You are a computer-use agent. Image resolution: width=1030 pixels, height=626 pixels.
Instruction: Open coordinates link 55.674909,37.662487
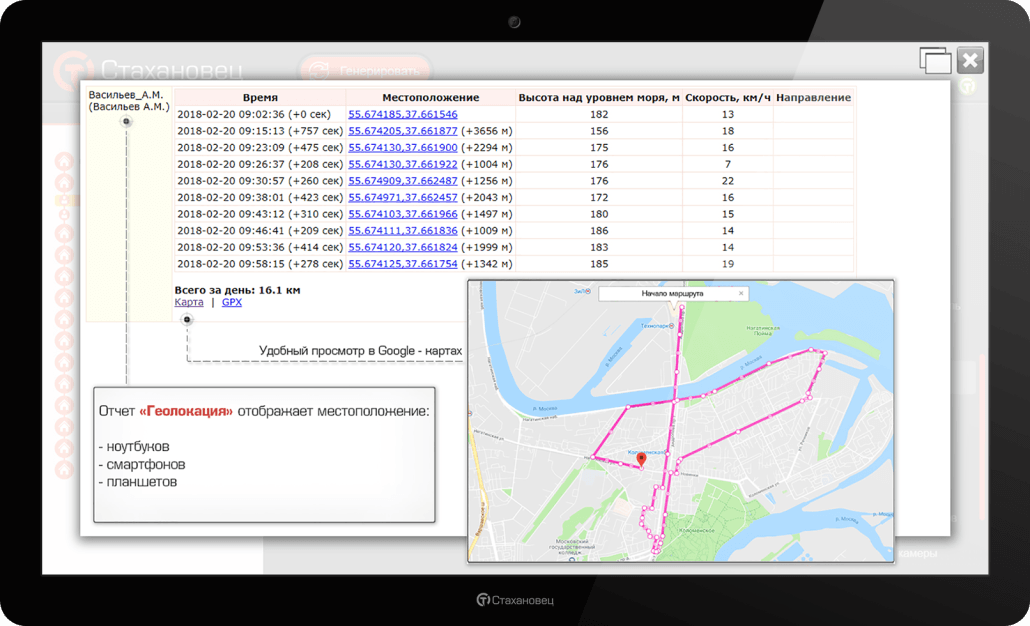coord(403,181)
